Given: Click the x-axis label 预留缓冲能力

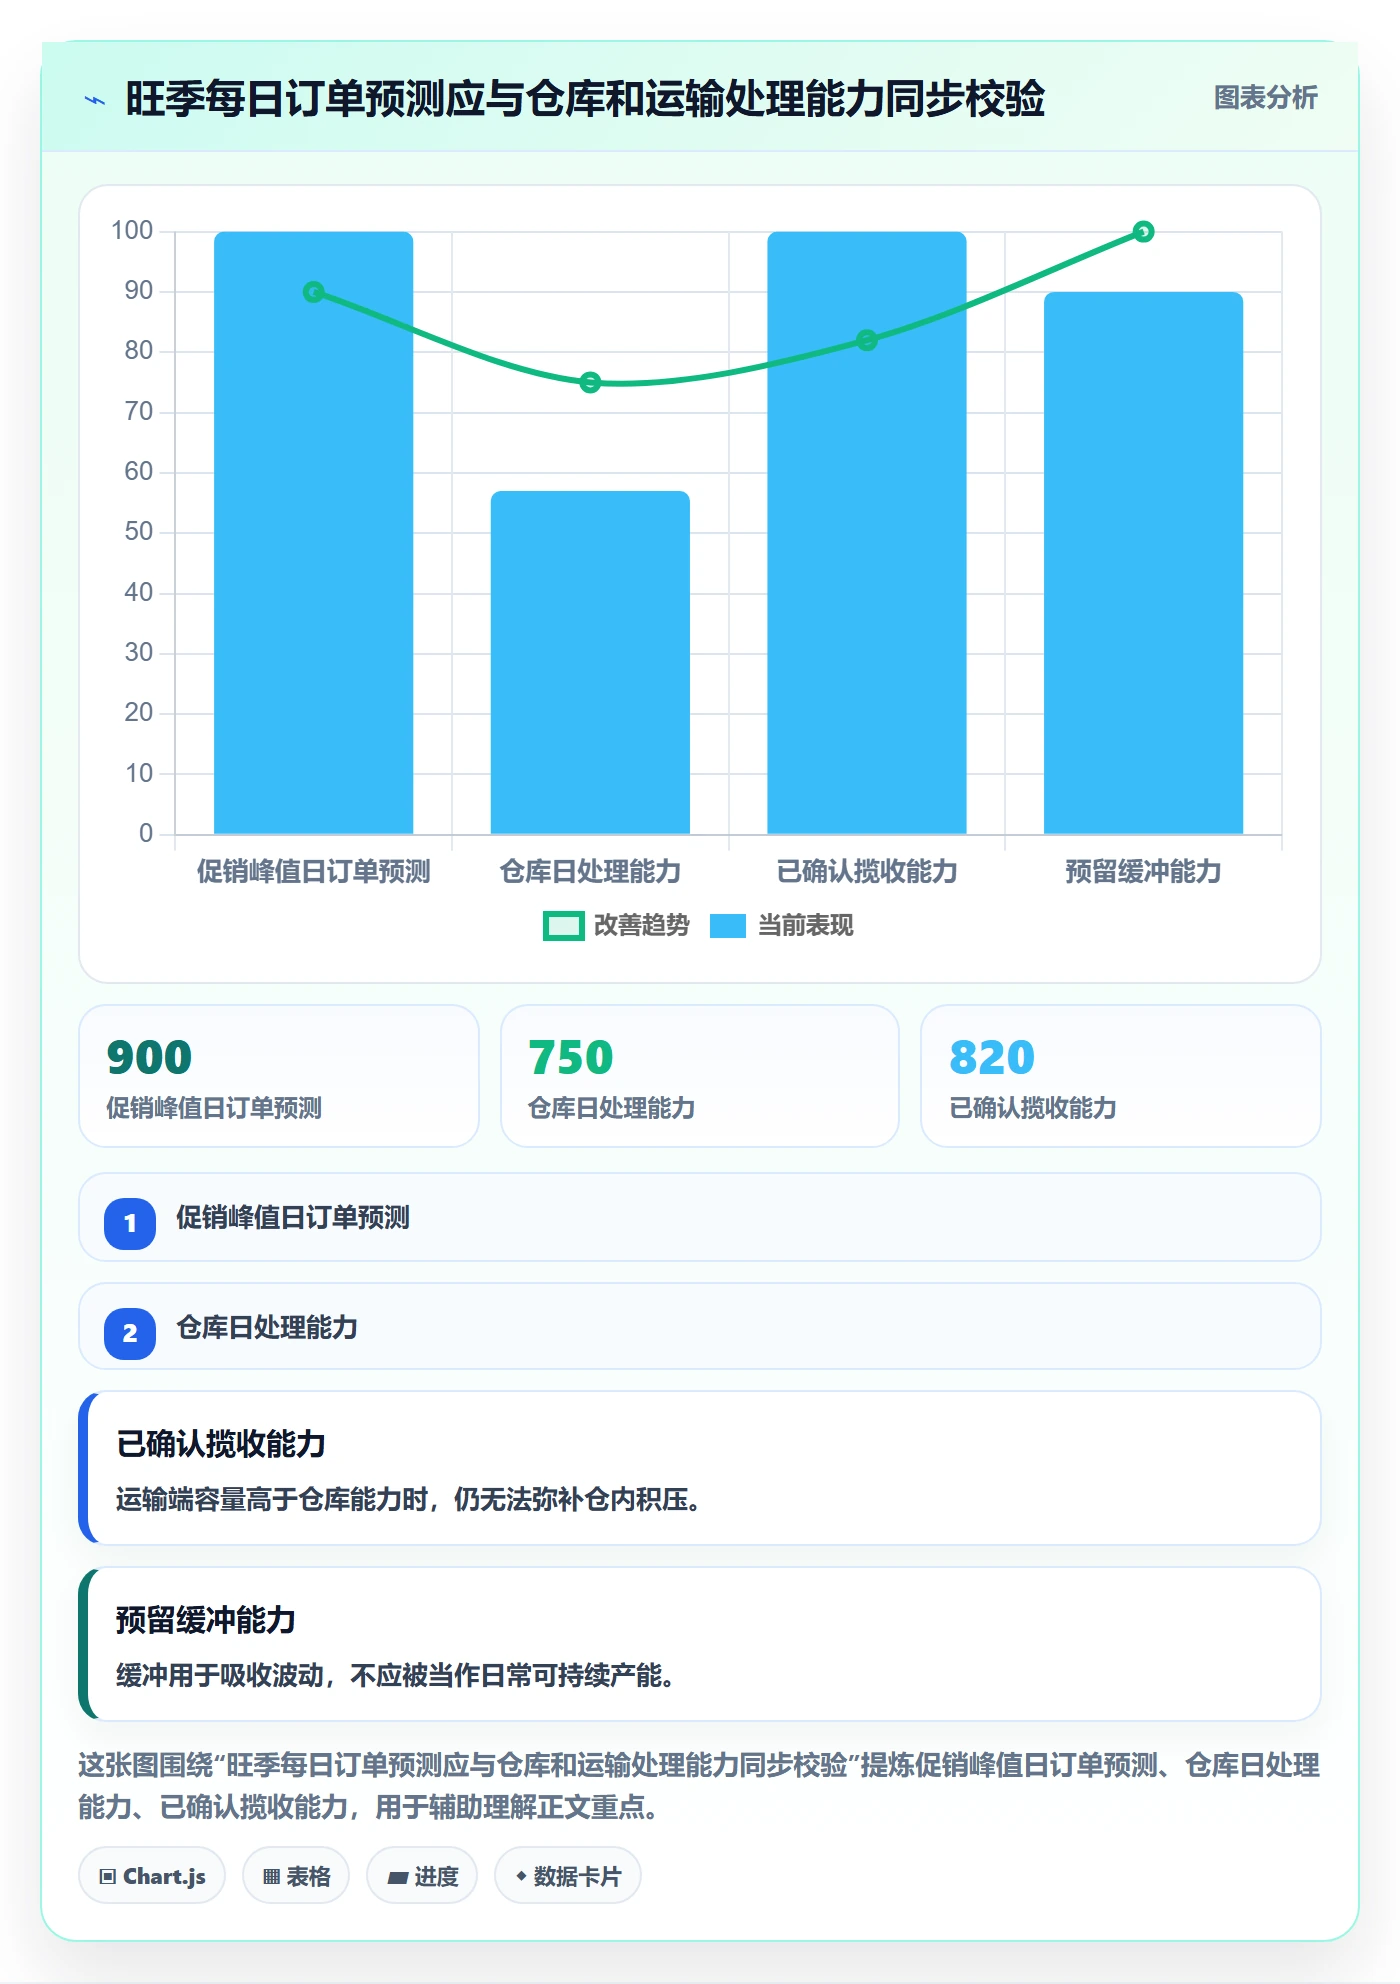Looking at the screenshot, I should (1144, 872).
